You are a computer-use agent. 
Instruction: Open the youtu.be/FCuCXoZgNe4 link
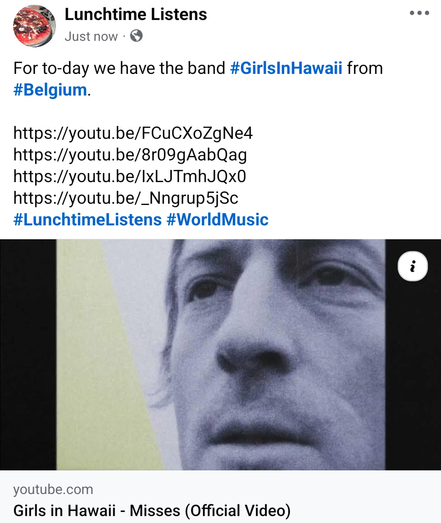tap(133, 133)
